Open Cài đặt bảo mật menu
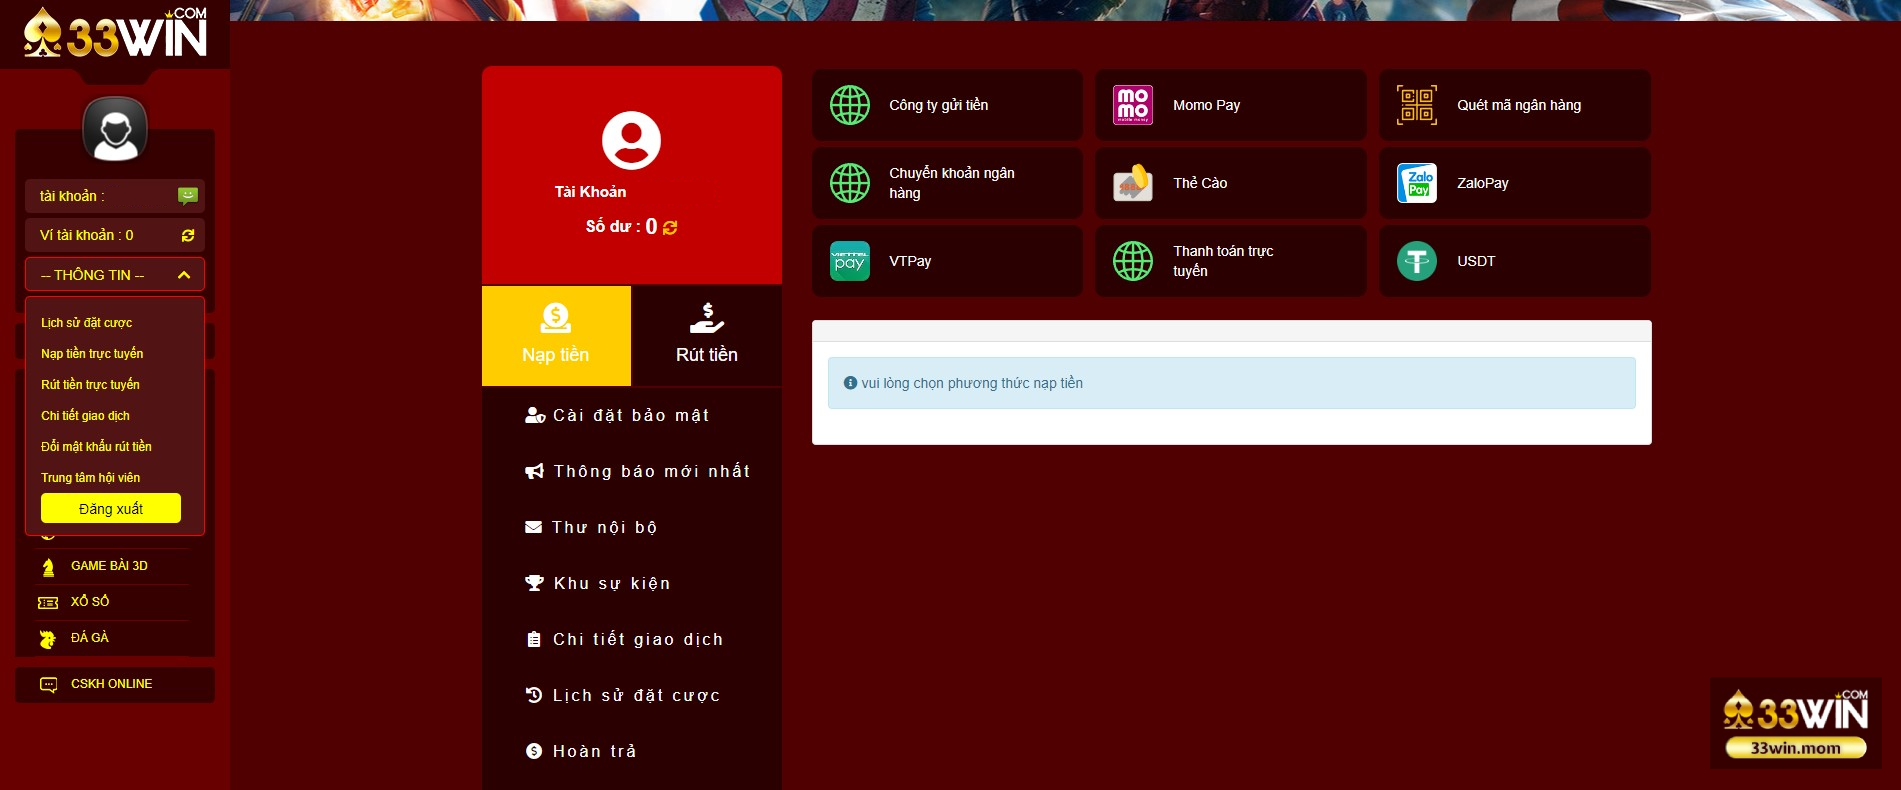This screenshot has width=1901, height=790. 630,416
